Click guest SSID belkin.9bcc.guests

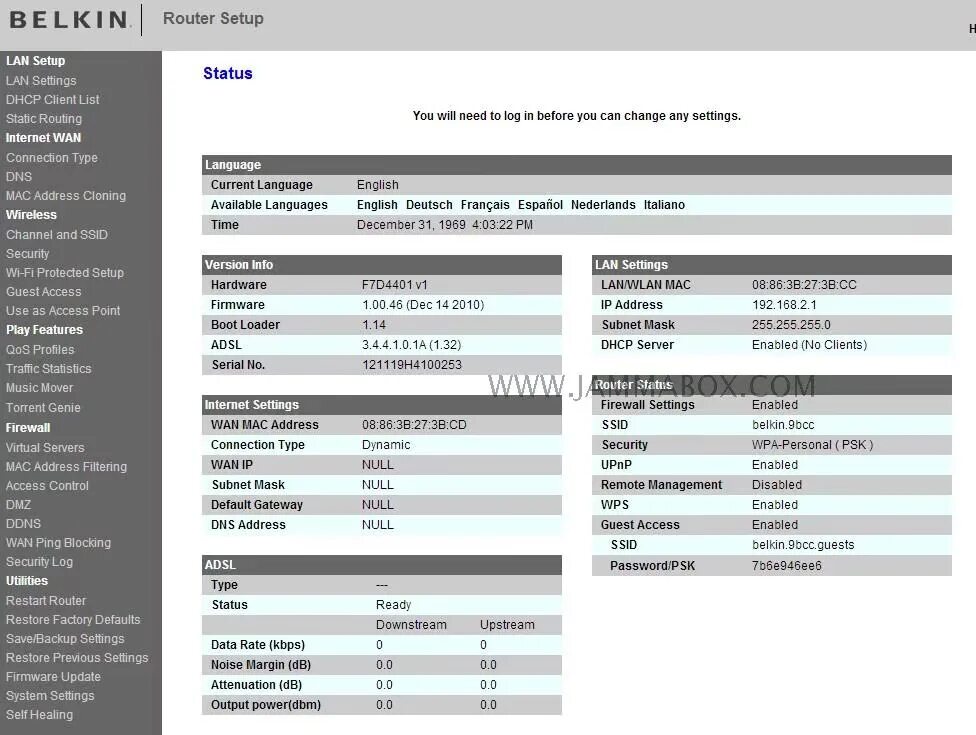pyautogui.click(x=803, y=545)
